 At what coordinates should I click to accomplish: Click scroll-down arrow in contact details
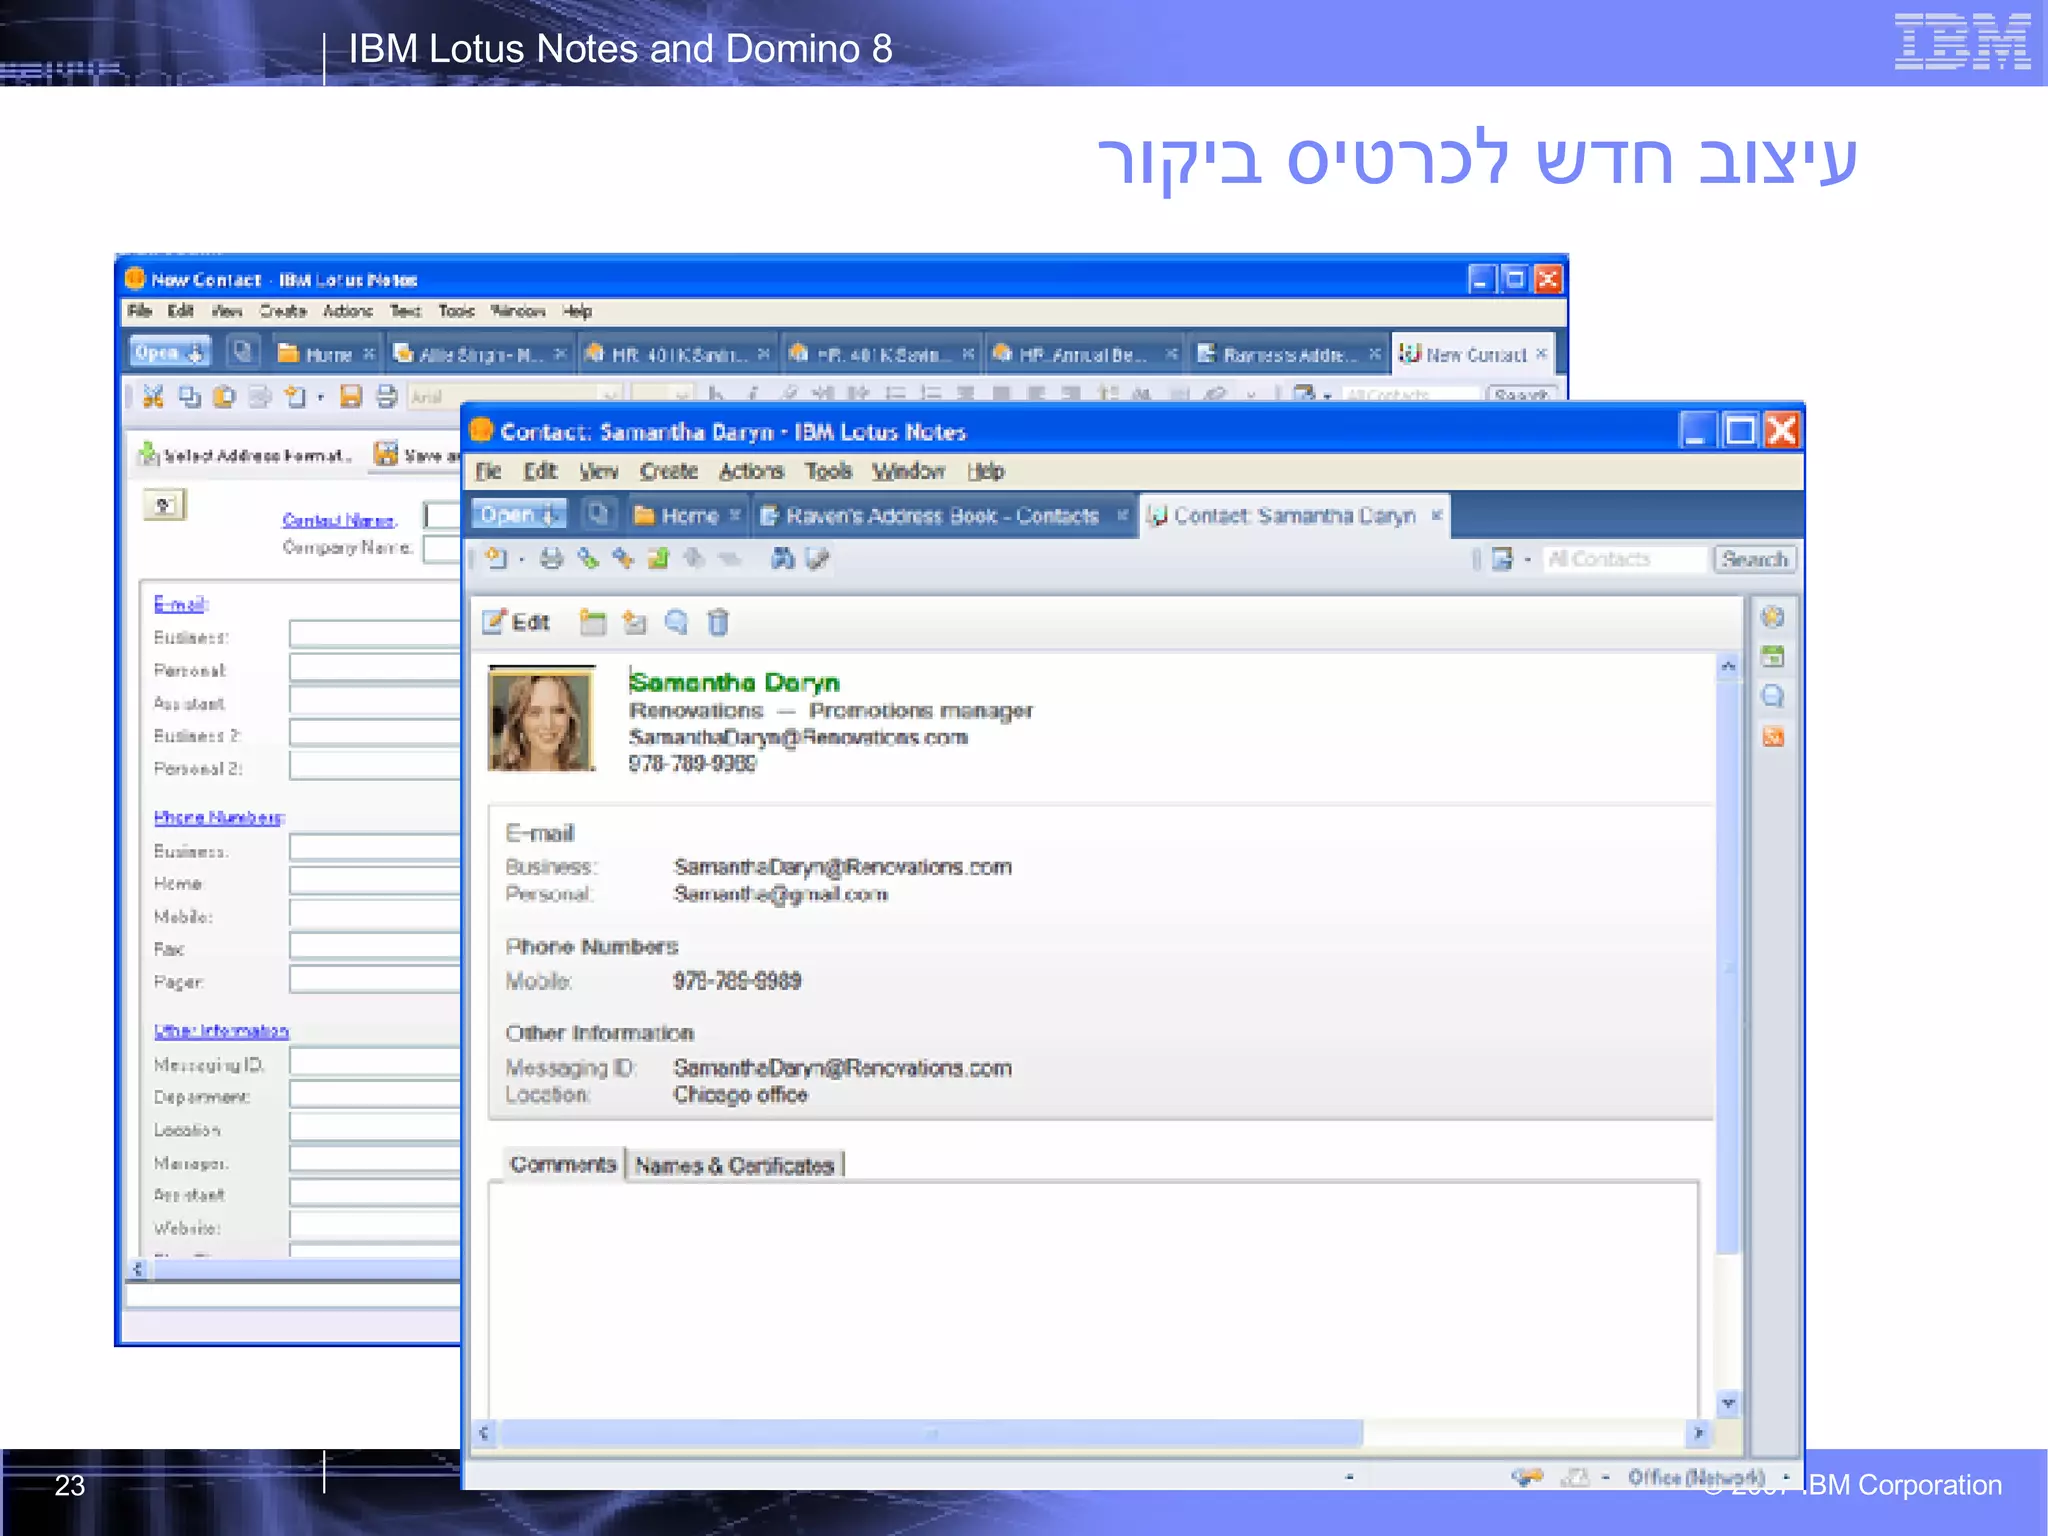pyautogui.click(x=1728, y=1403)
